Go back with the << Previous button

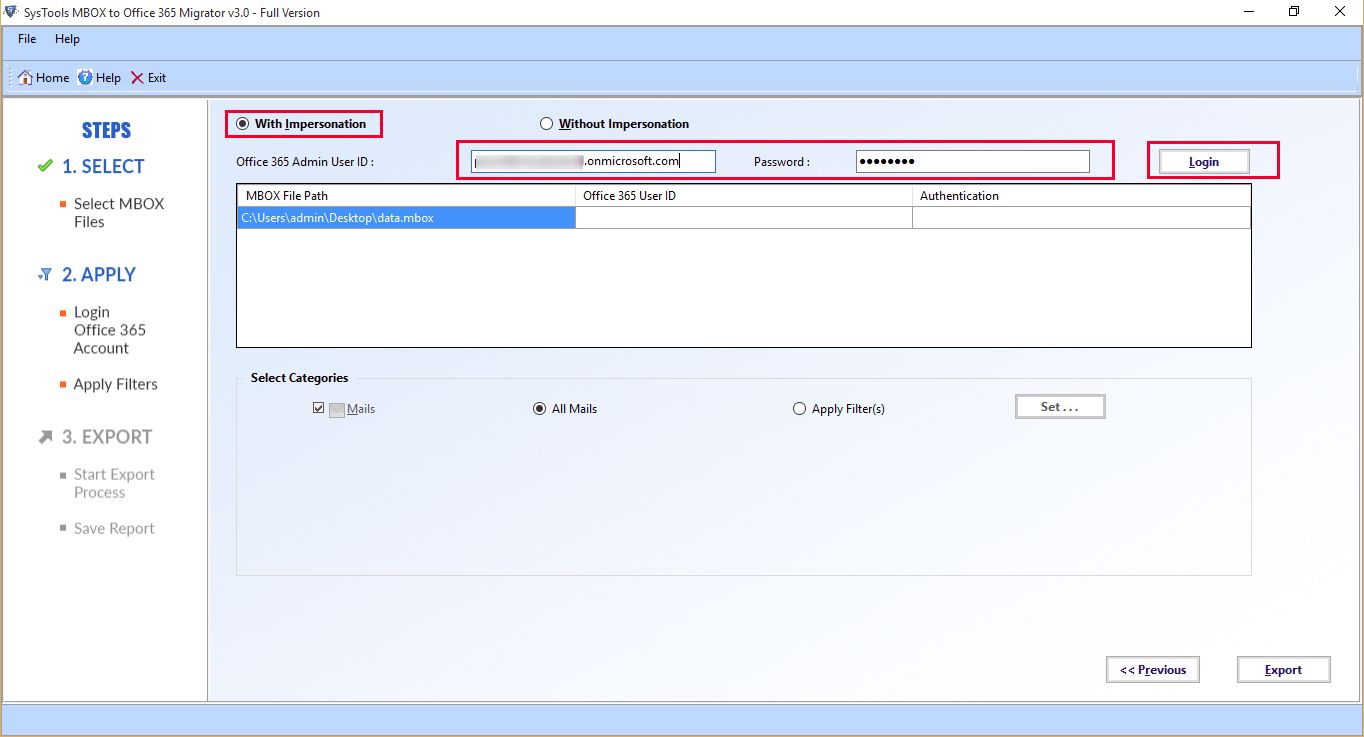[1152, 670]
